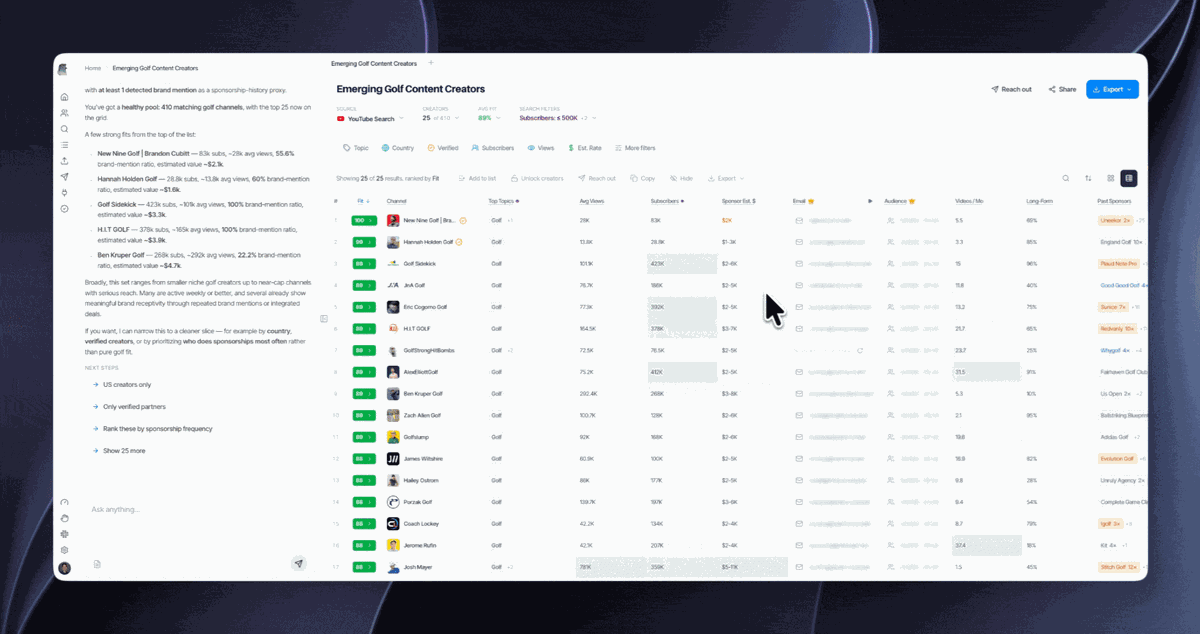Image resolution: width=1200 pixels, height=634 pixels.
Task: Click Add to list in the results toolbar
Action: coord(477,178)
